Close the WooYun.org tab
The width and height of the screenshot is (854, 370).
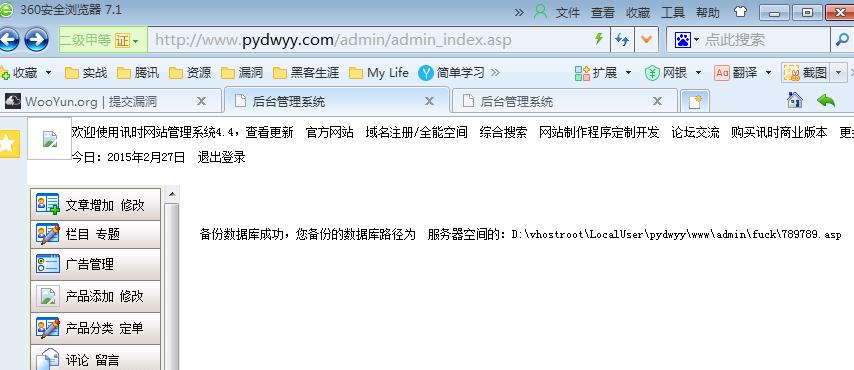(201, 101)
